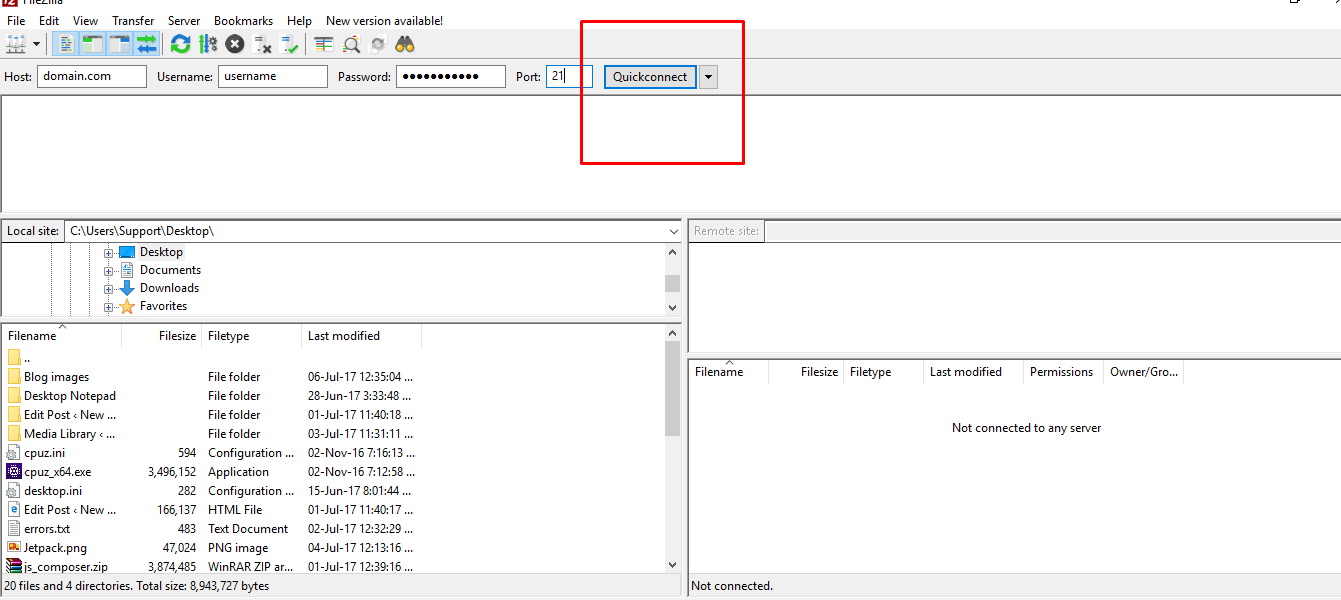The height and width of the screenshot is (600, 1341).
Task: Focus the Host input field
Action: 92,76
